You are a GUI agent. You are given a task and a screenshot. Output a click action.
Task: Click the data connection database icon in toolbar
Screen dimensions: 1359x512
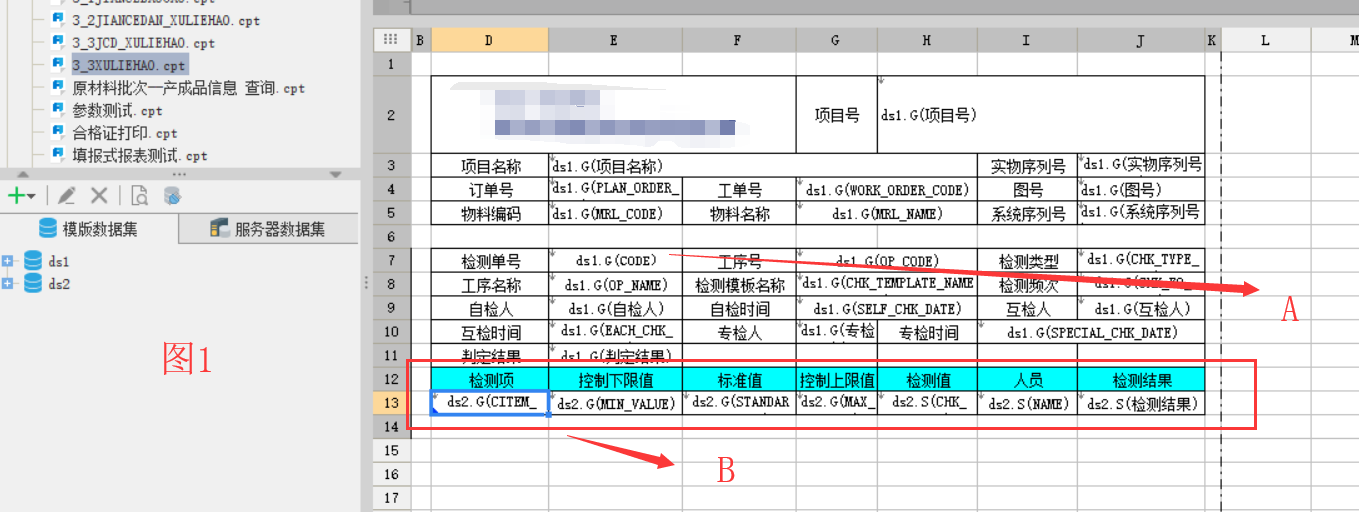pos(173,196)
